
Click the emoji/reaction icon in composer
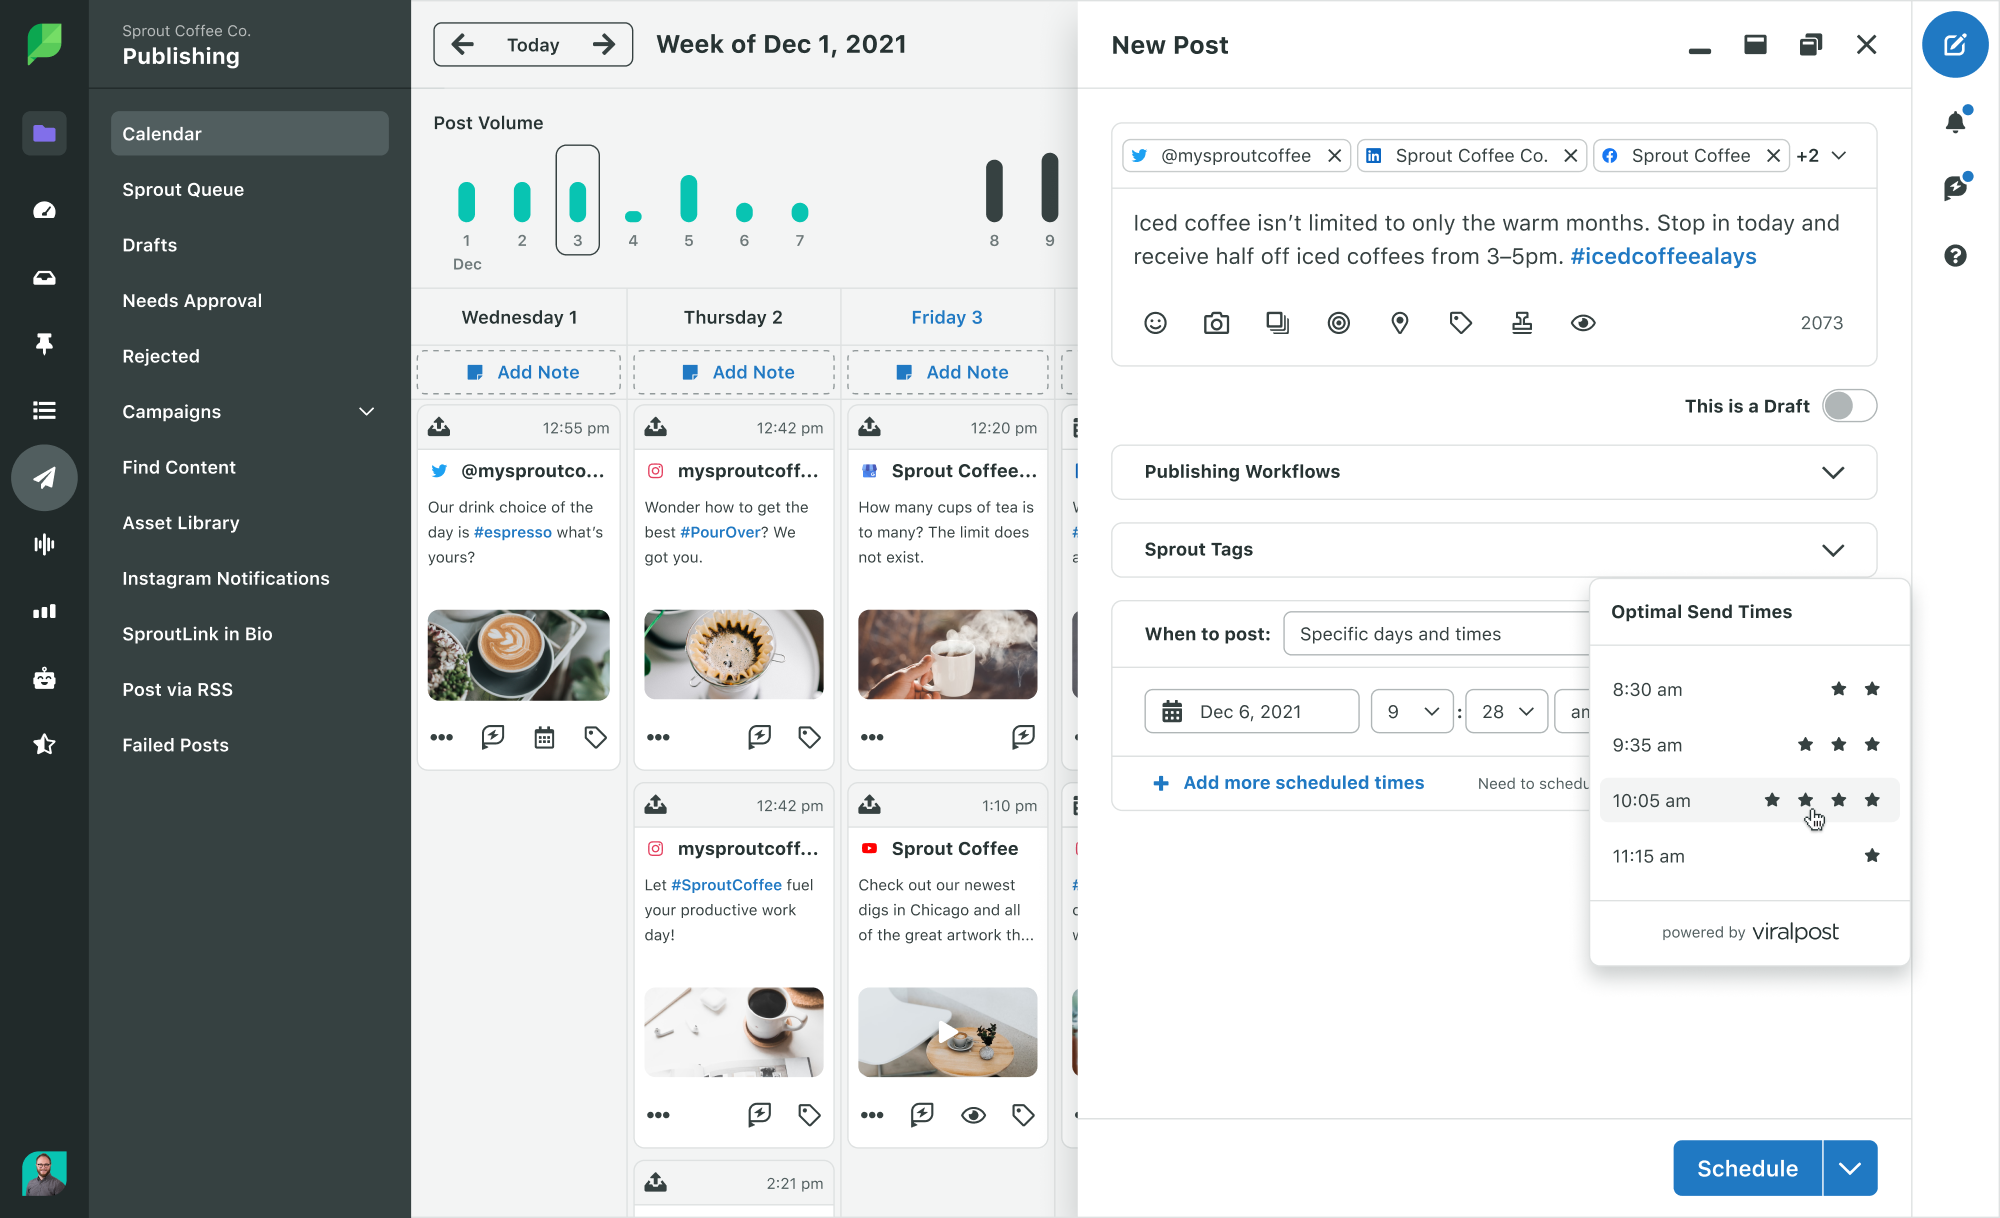(x=1154, y=323)
